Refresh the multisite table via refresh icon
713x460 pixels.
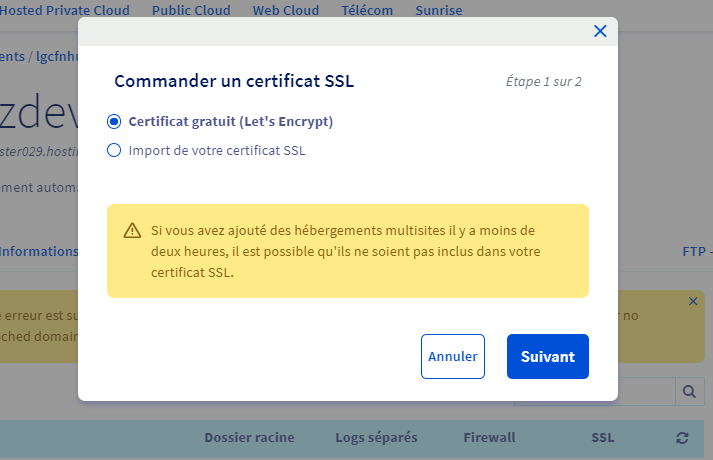coord(683,438)
